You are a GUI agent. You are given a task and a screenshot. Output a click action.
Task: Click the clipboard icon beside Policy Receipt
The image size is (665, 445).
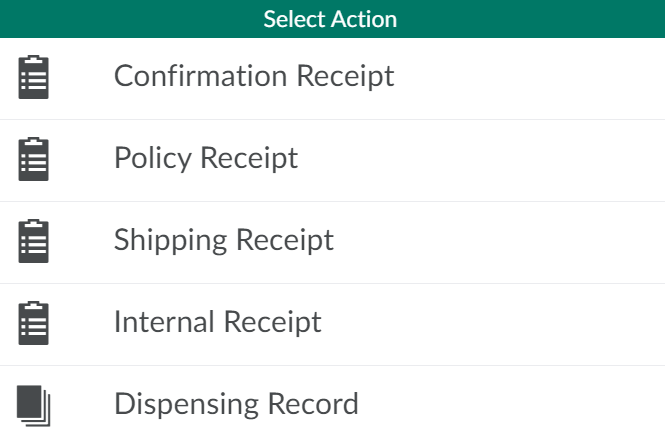pos(33,159)
